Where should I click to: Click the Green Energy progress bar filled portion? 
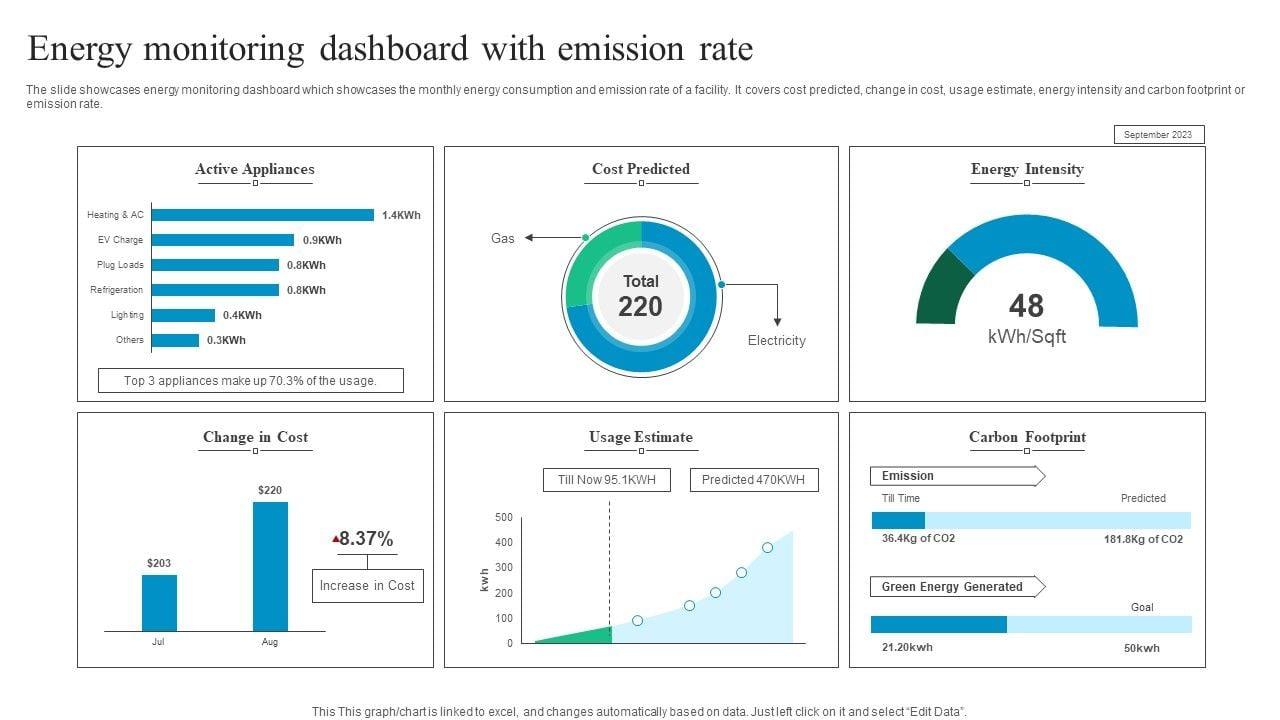938,624
